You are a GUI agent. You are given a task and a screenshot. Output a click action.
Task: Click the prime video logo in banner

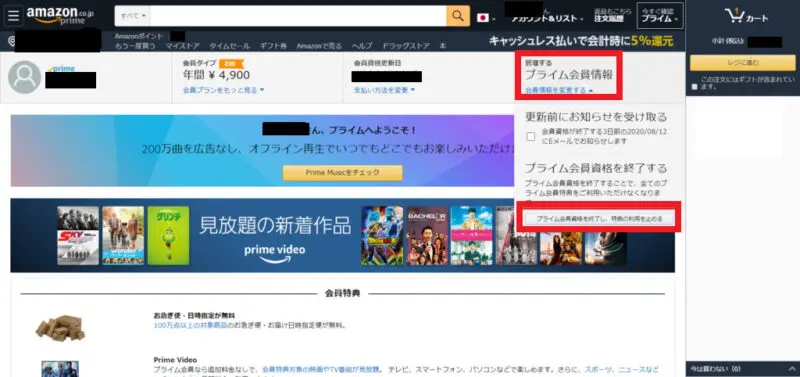click(274, 253)
